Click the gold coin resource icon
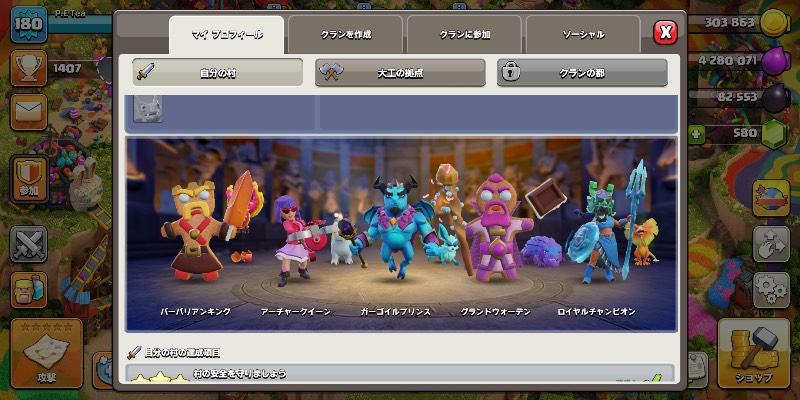800x400 pixels. click(775, 23)
